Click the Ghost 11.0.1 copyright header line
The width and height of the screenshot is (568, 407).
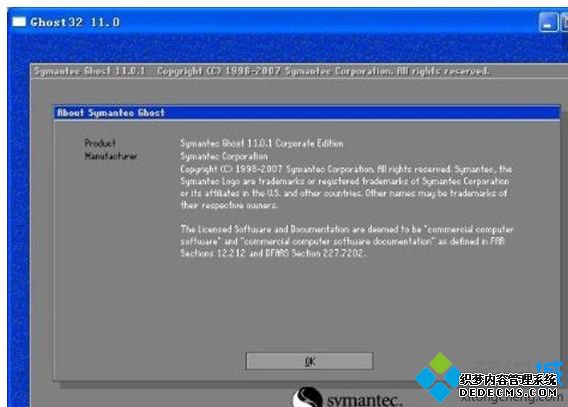tap(262, 71)
